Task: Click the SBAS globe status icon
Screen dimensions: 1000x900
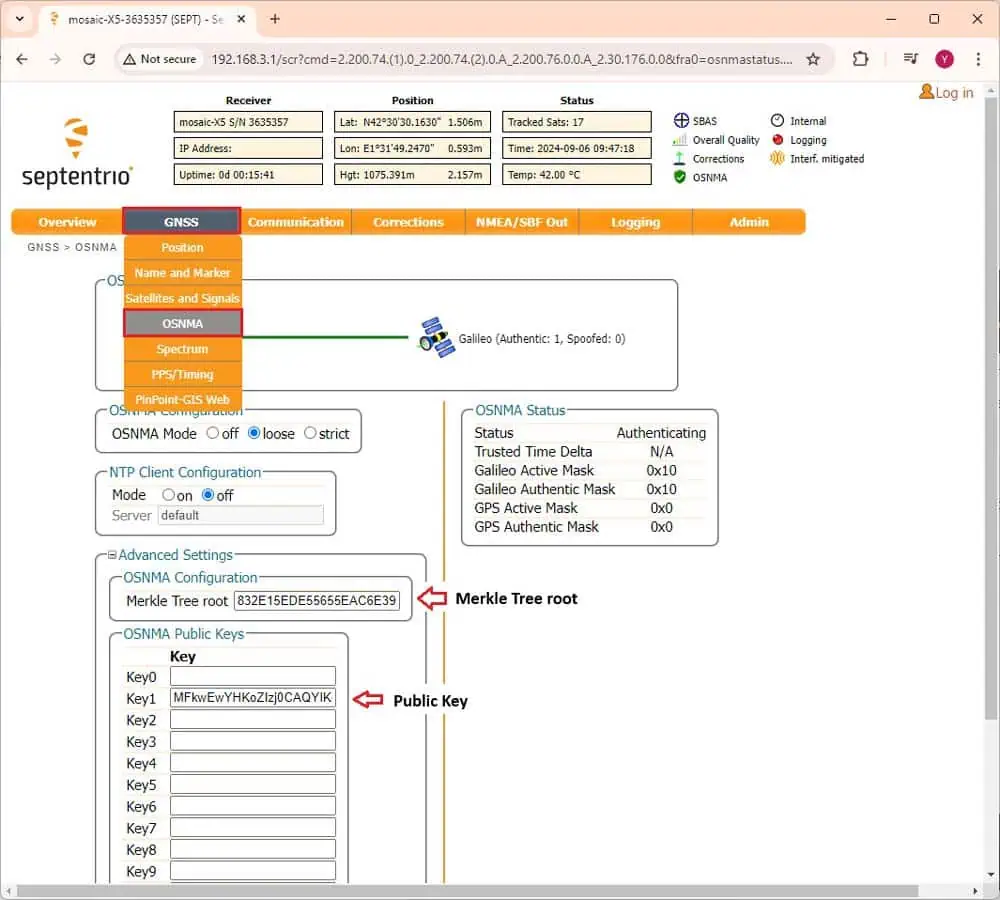Action: pyautogui.click(x=680, y=121)
